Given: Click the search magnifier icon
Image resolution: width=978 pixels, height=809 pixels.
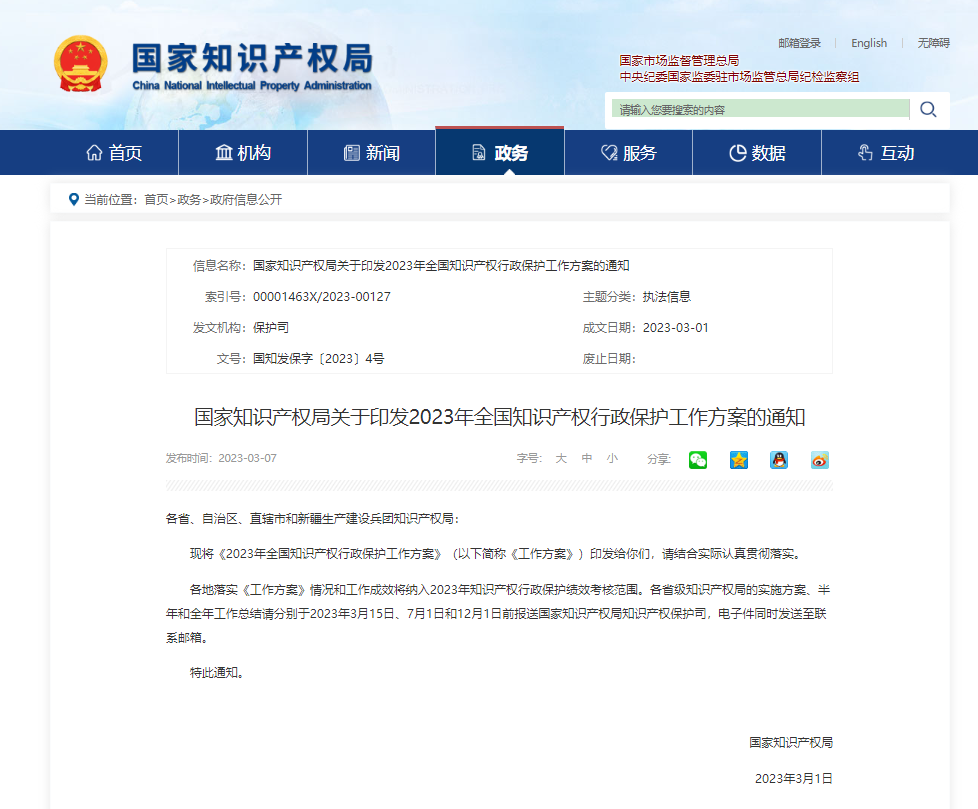Looking at the screenshot, I should tap(928, 110).
